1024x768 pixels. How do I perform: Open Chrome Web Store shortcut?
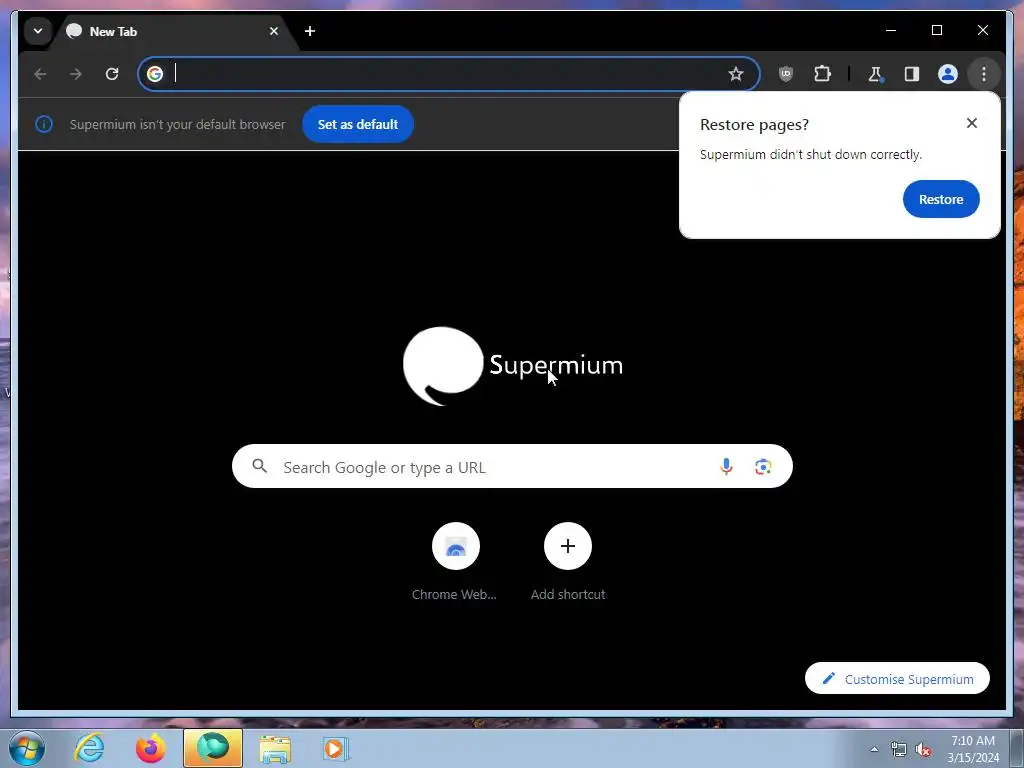click(455, 562)
